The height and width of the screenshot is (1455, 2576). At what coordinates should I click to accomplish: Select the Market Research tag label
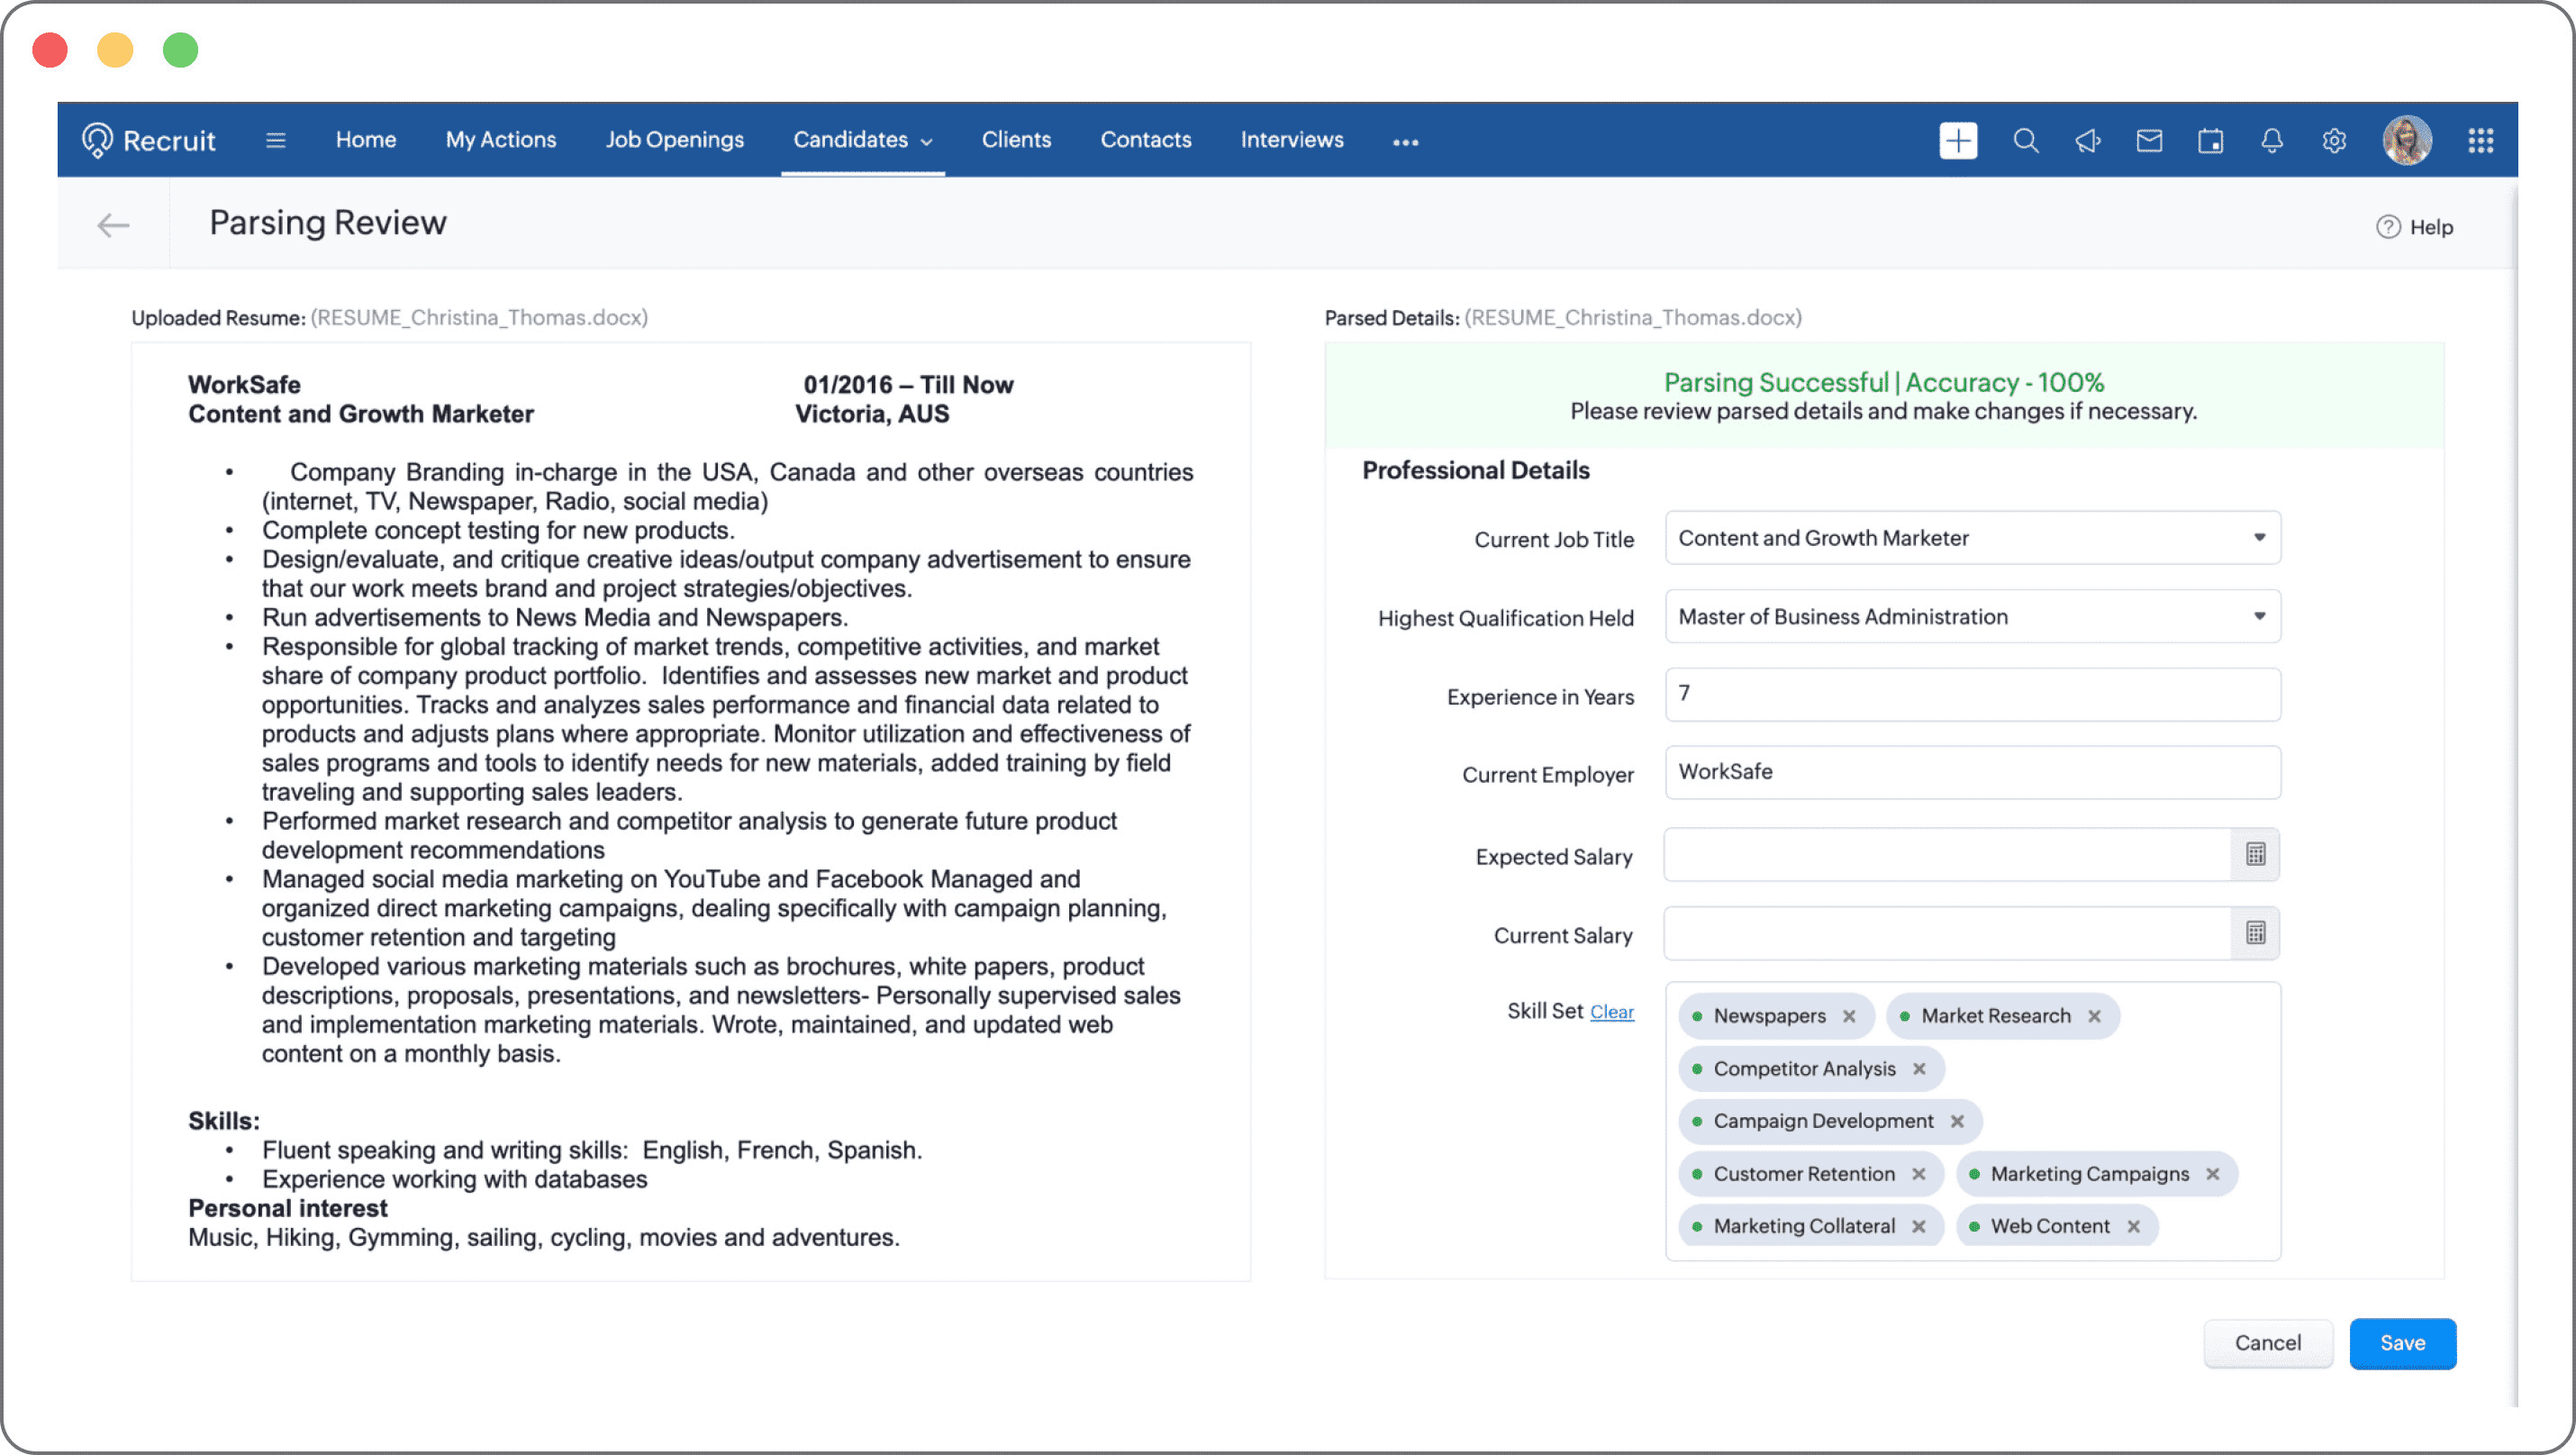coord(1995,1016)
